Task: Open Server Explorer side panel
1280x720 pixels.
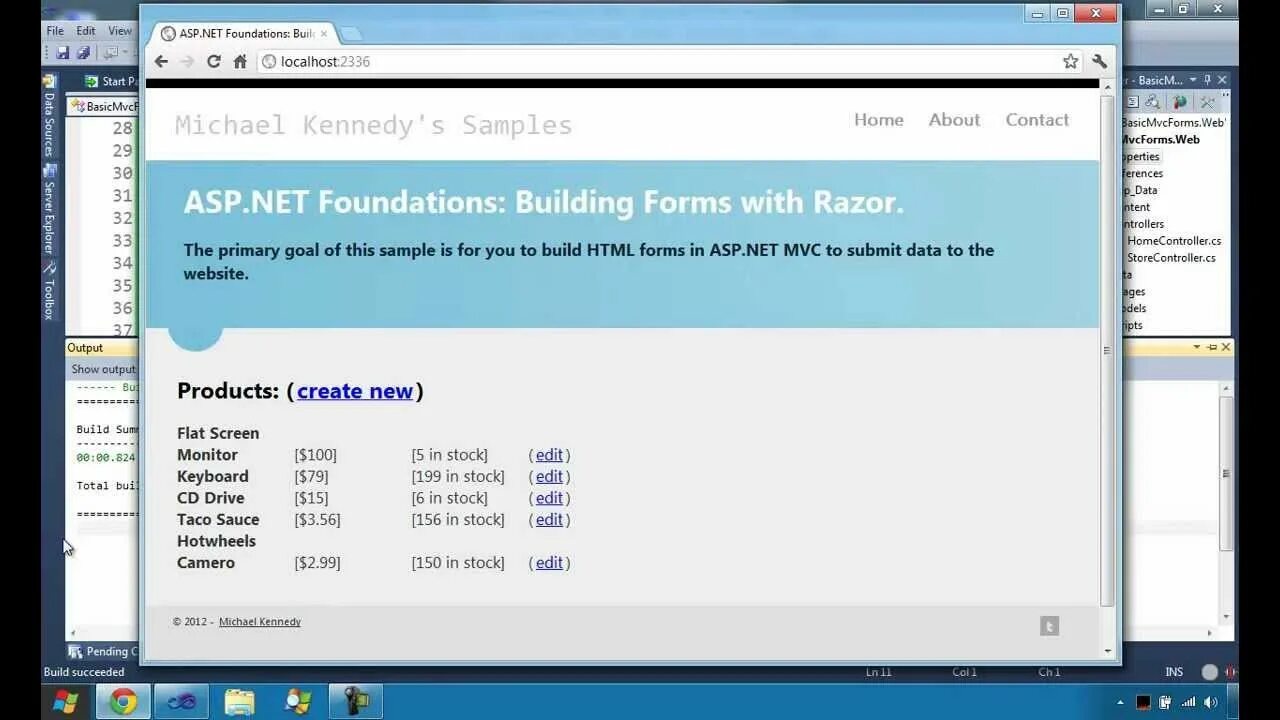Action: pyautogui.click(x=49, y=209)
